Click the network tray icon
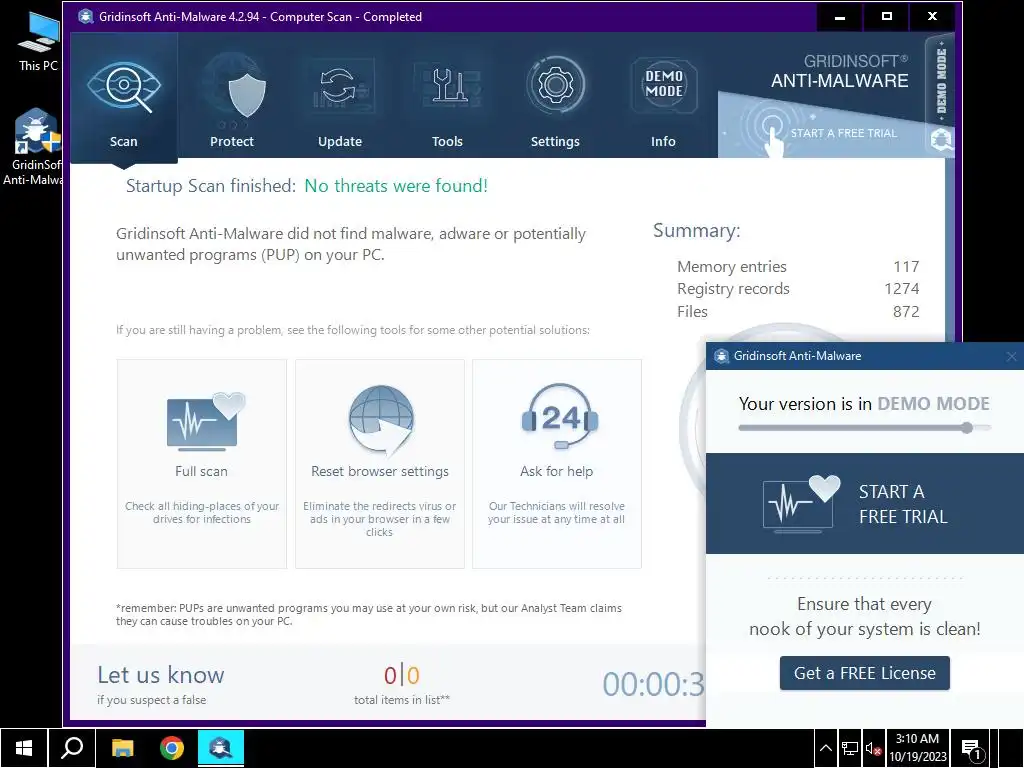The image size is (1024, 768). (x=850, y=748)
